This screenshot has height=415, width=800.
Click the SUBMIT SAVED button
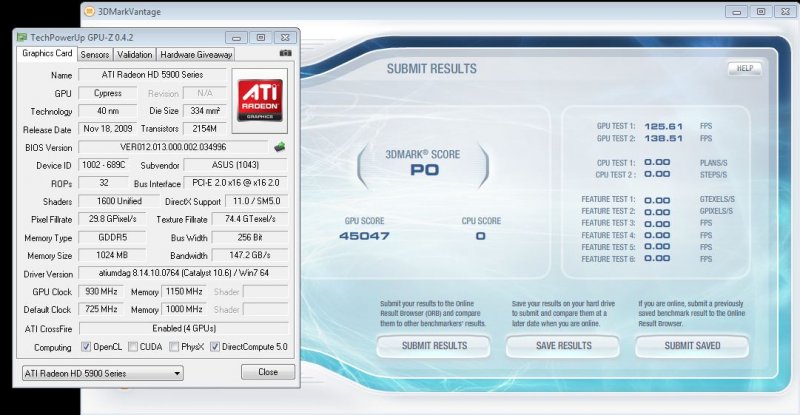[692, 346]
